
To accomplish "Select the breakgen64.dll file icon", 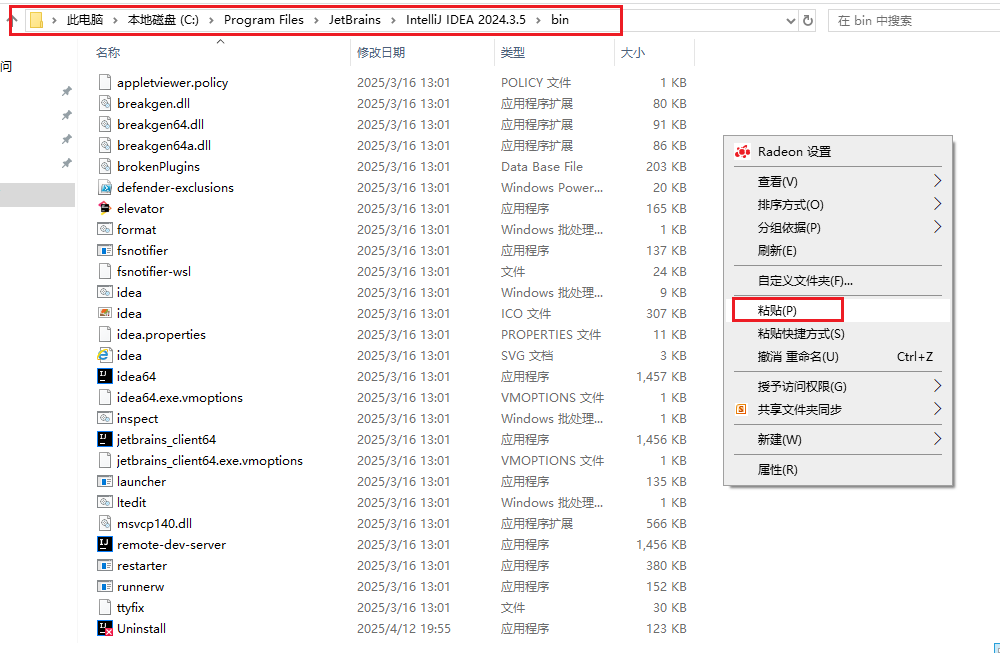I will (x=105, y=124).
